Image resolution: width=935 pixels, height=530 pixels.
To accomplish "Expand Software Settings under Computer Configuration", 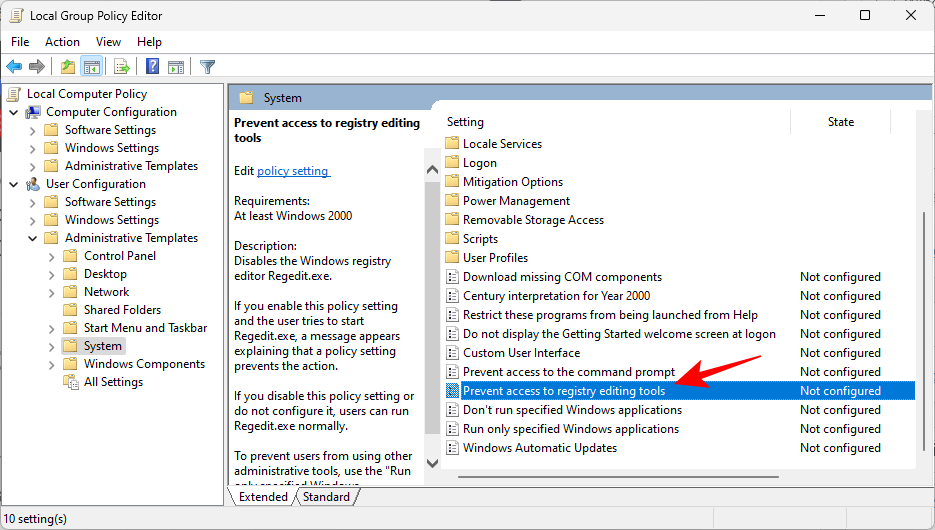I will (x=33, y=131).
